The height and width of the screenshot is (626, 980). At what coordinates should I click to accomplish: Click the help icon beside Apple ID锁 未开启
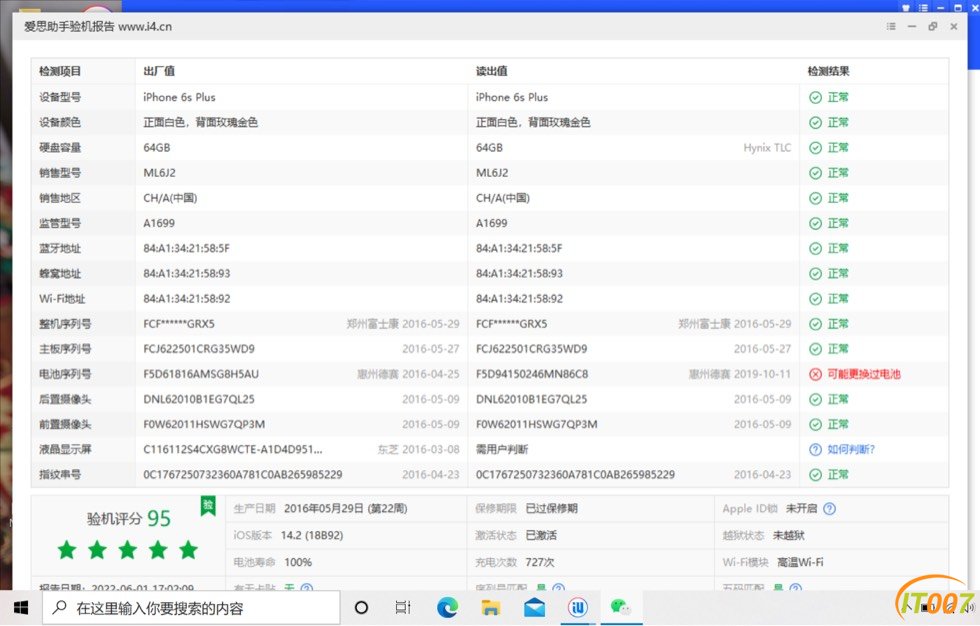coord(829,509)
